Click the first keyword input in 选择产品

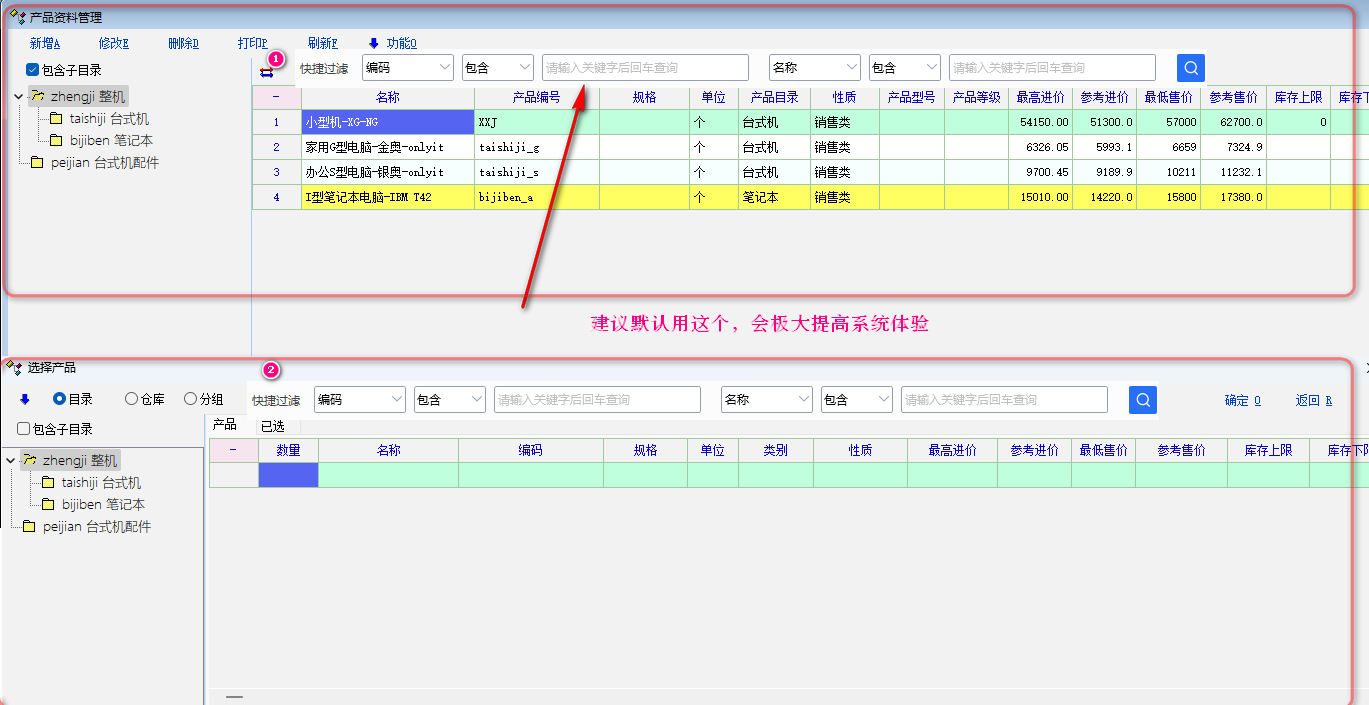(x=597, y=400)
